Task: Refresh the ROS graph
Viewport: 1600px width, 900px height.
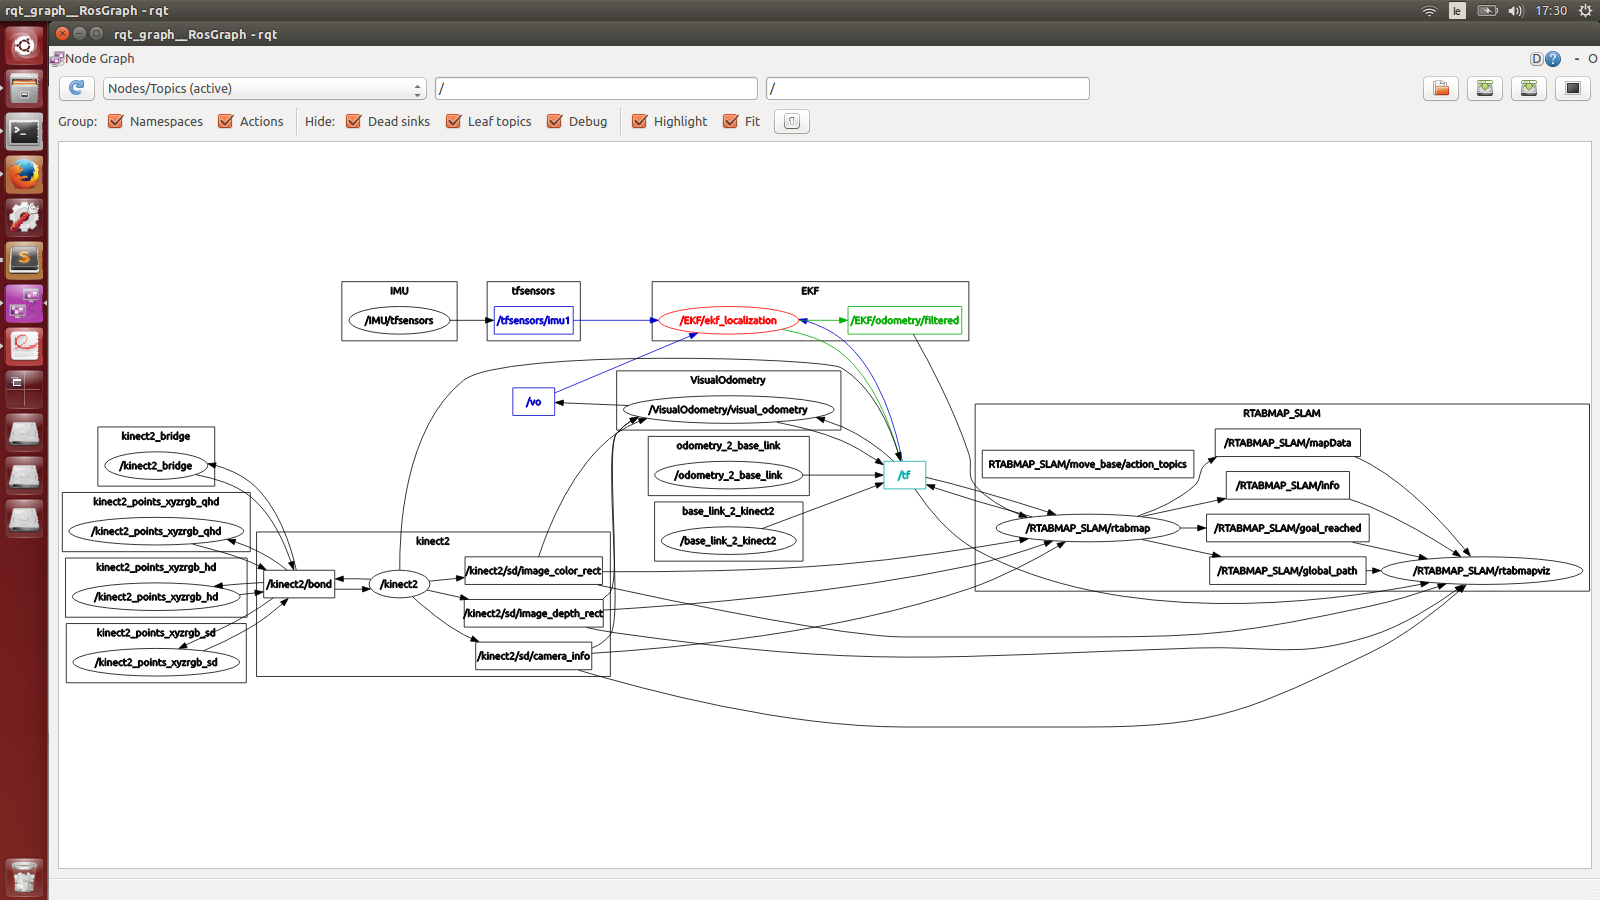Action: click(x=76, y=88)
